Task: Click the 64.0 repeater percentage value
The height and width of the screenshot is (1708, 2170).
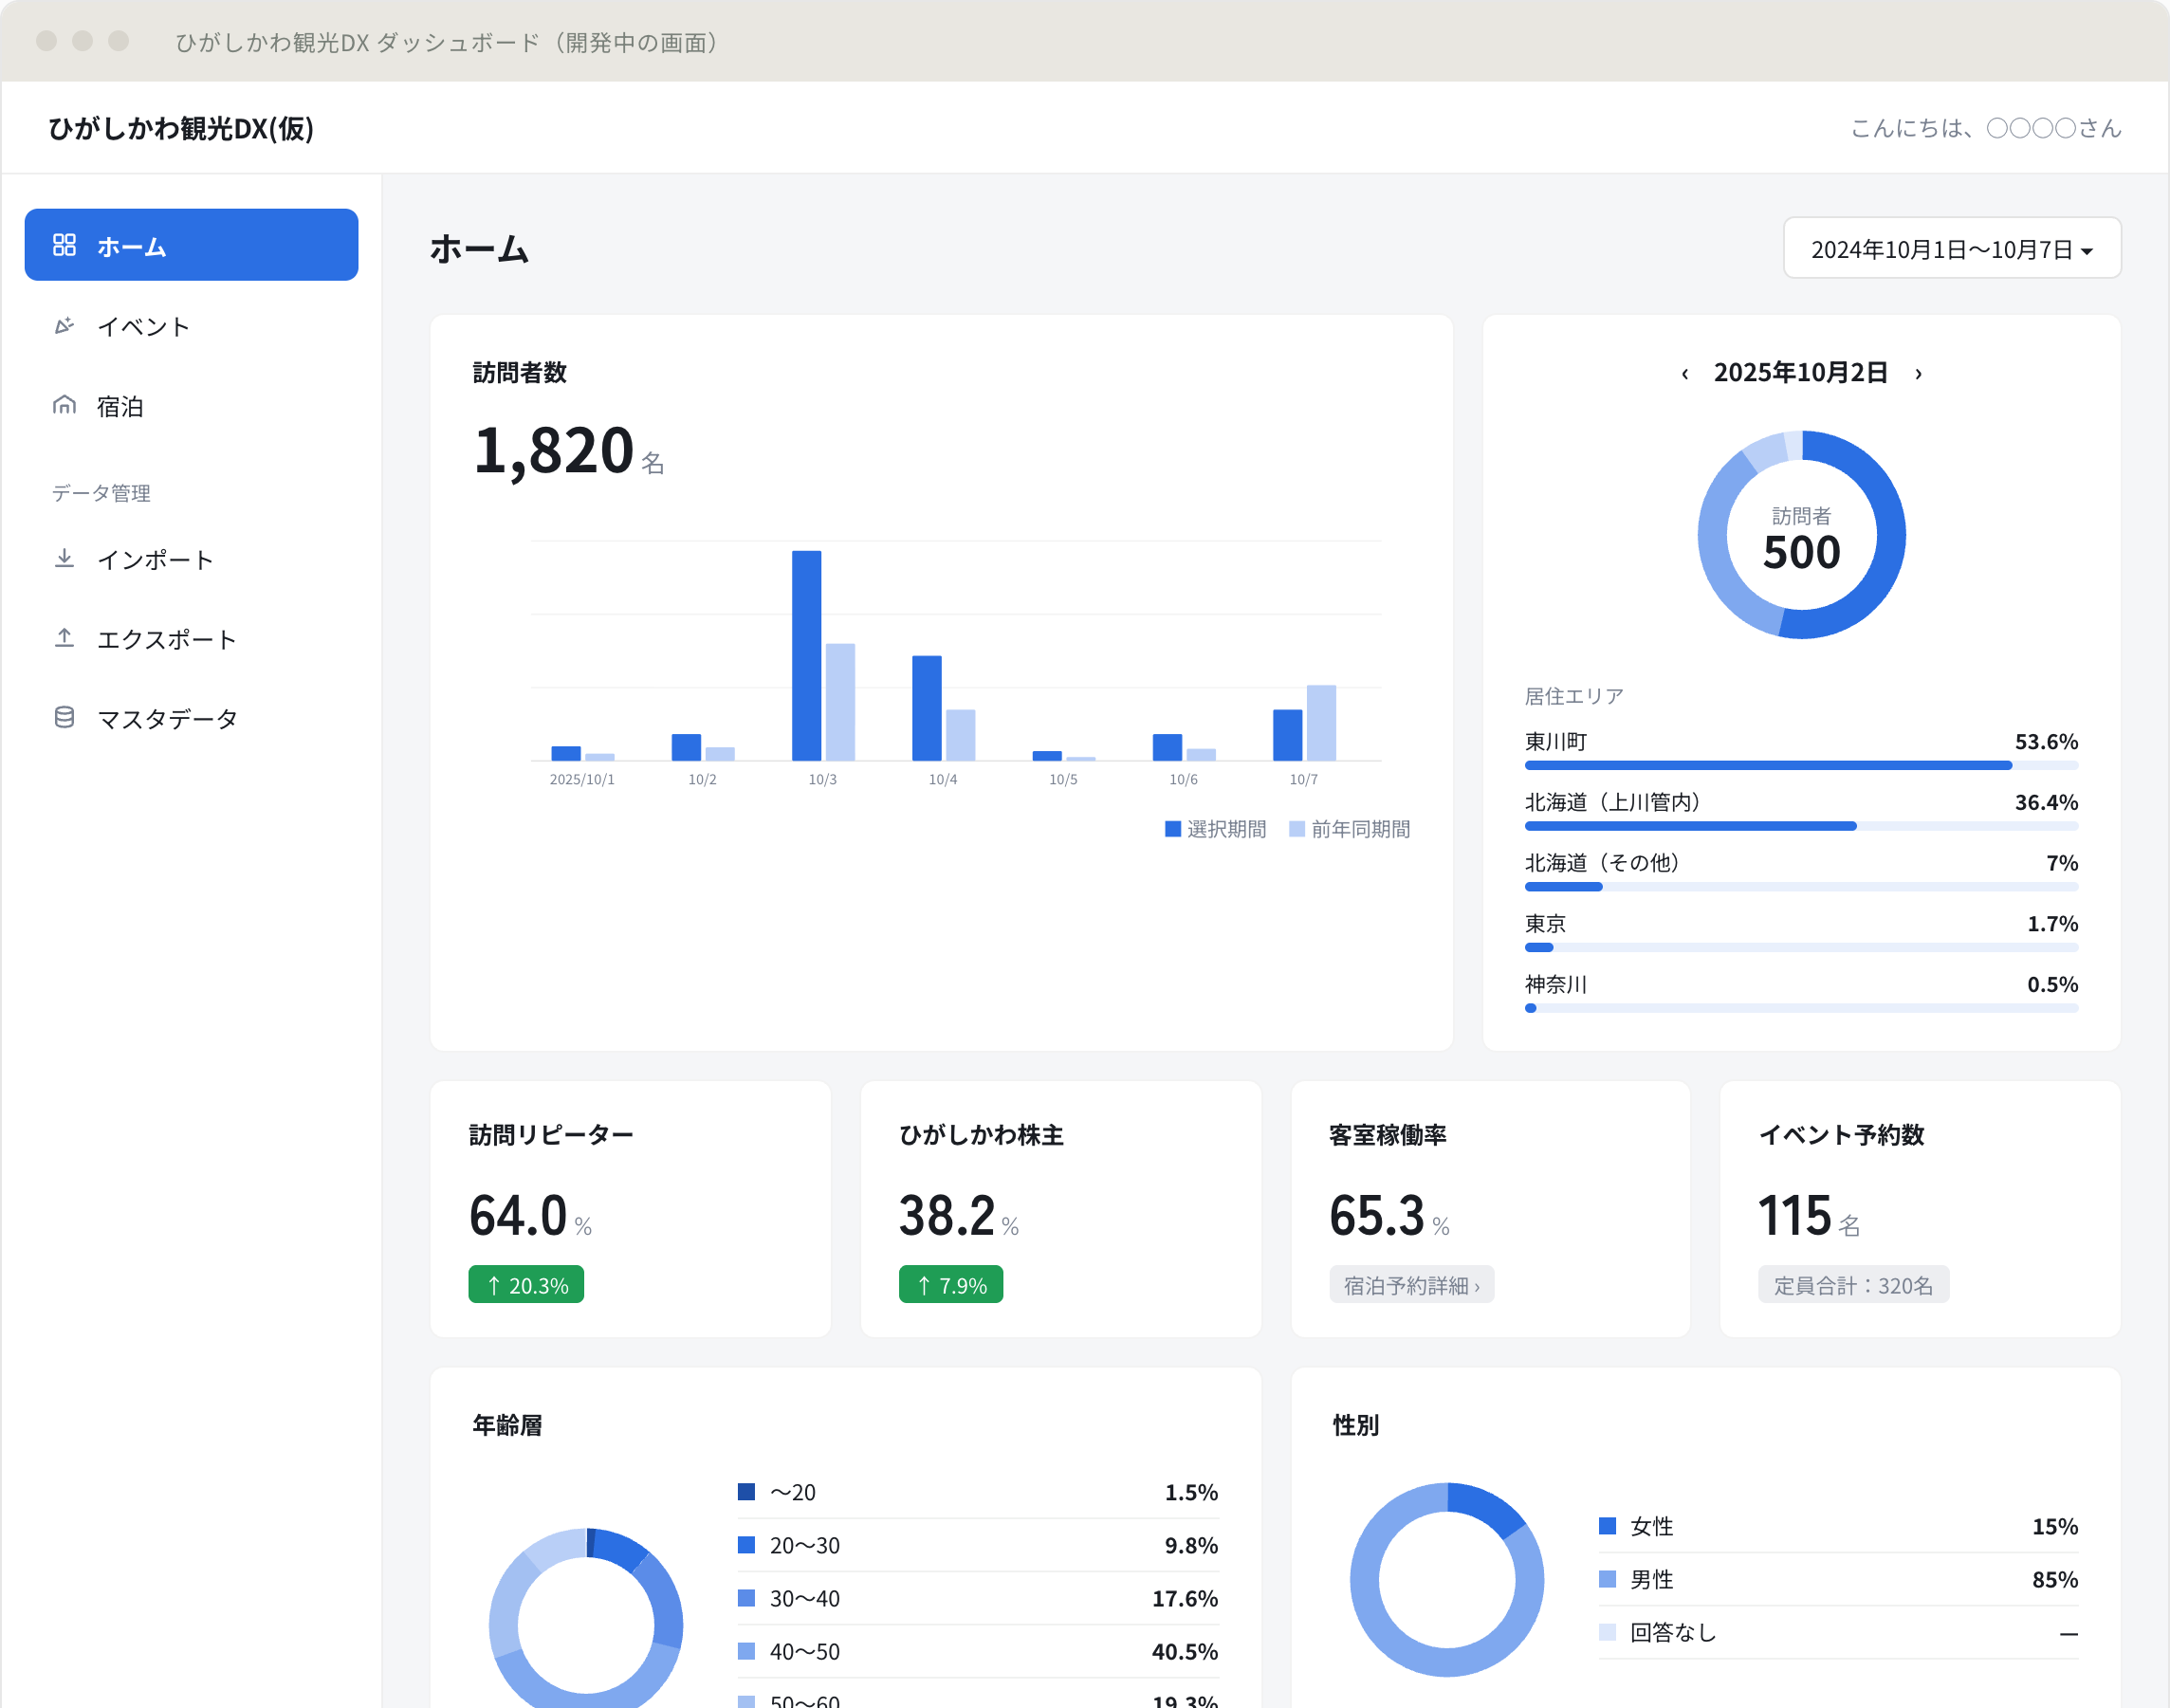Action: pyautogui.click(x=518, y=1215)
